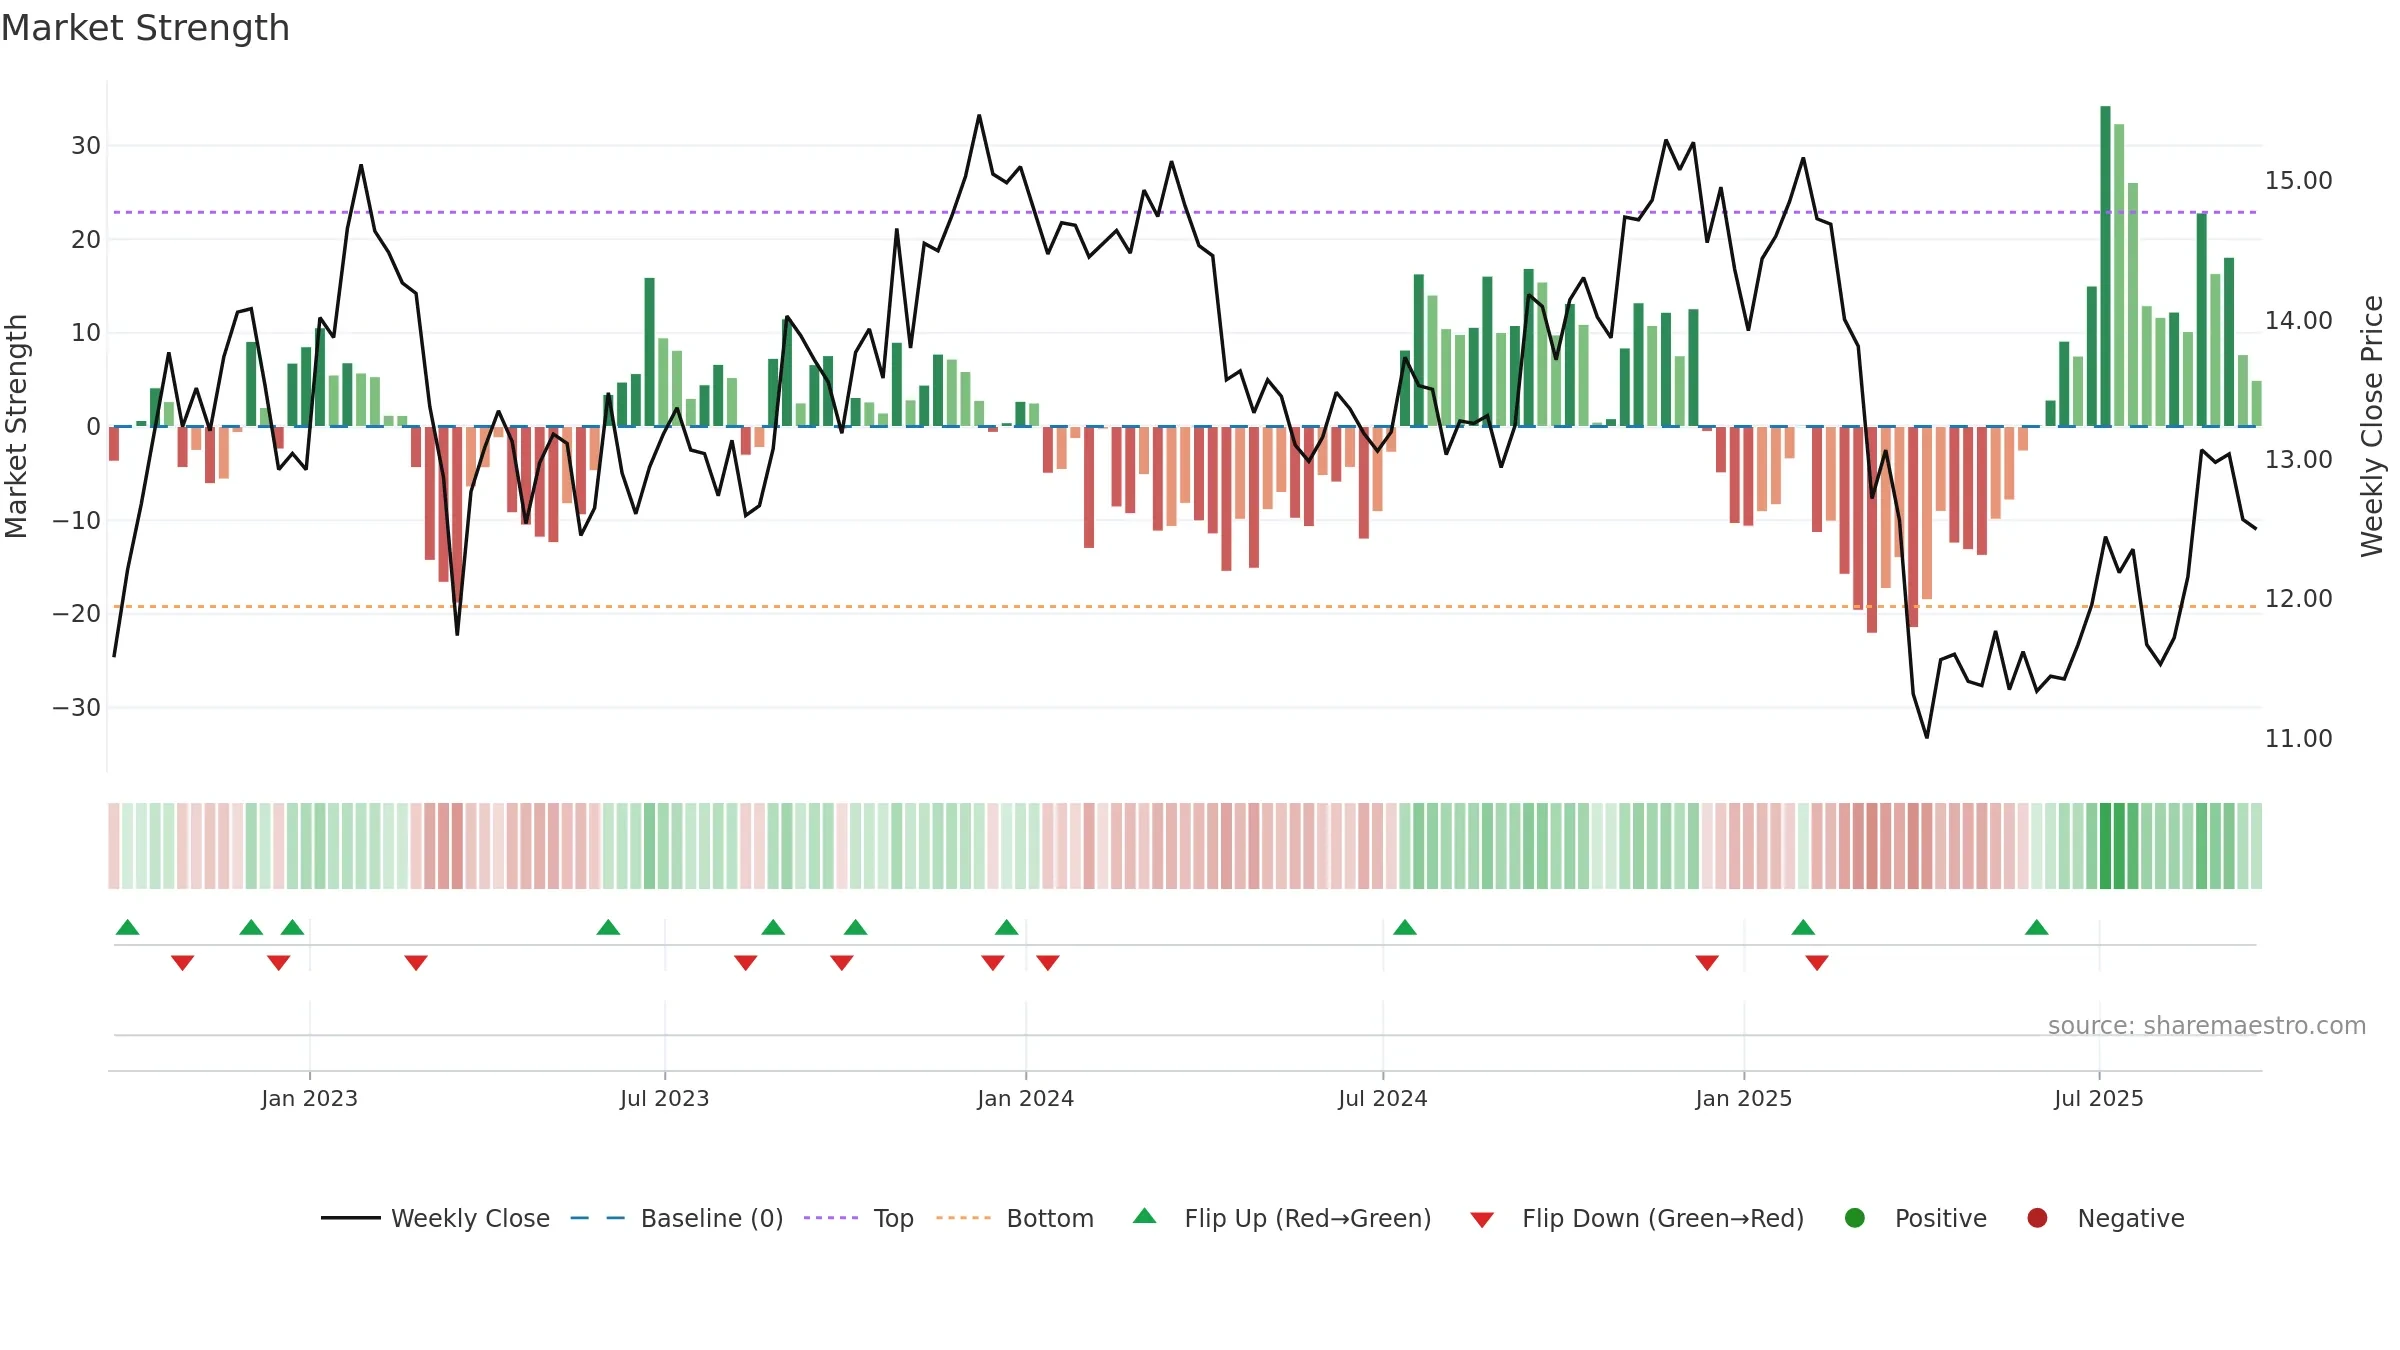Click last green flip-up triangle before Jul 2025
This screenshot has width=2400, height=1350.
[2037, 927]
